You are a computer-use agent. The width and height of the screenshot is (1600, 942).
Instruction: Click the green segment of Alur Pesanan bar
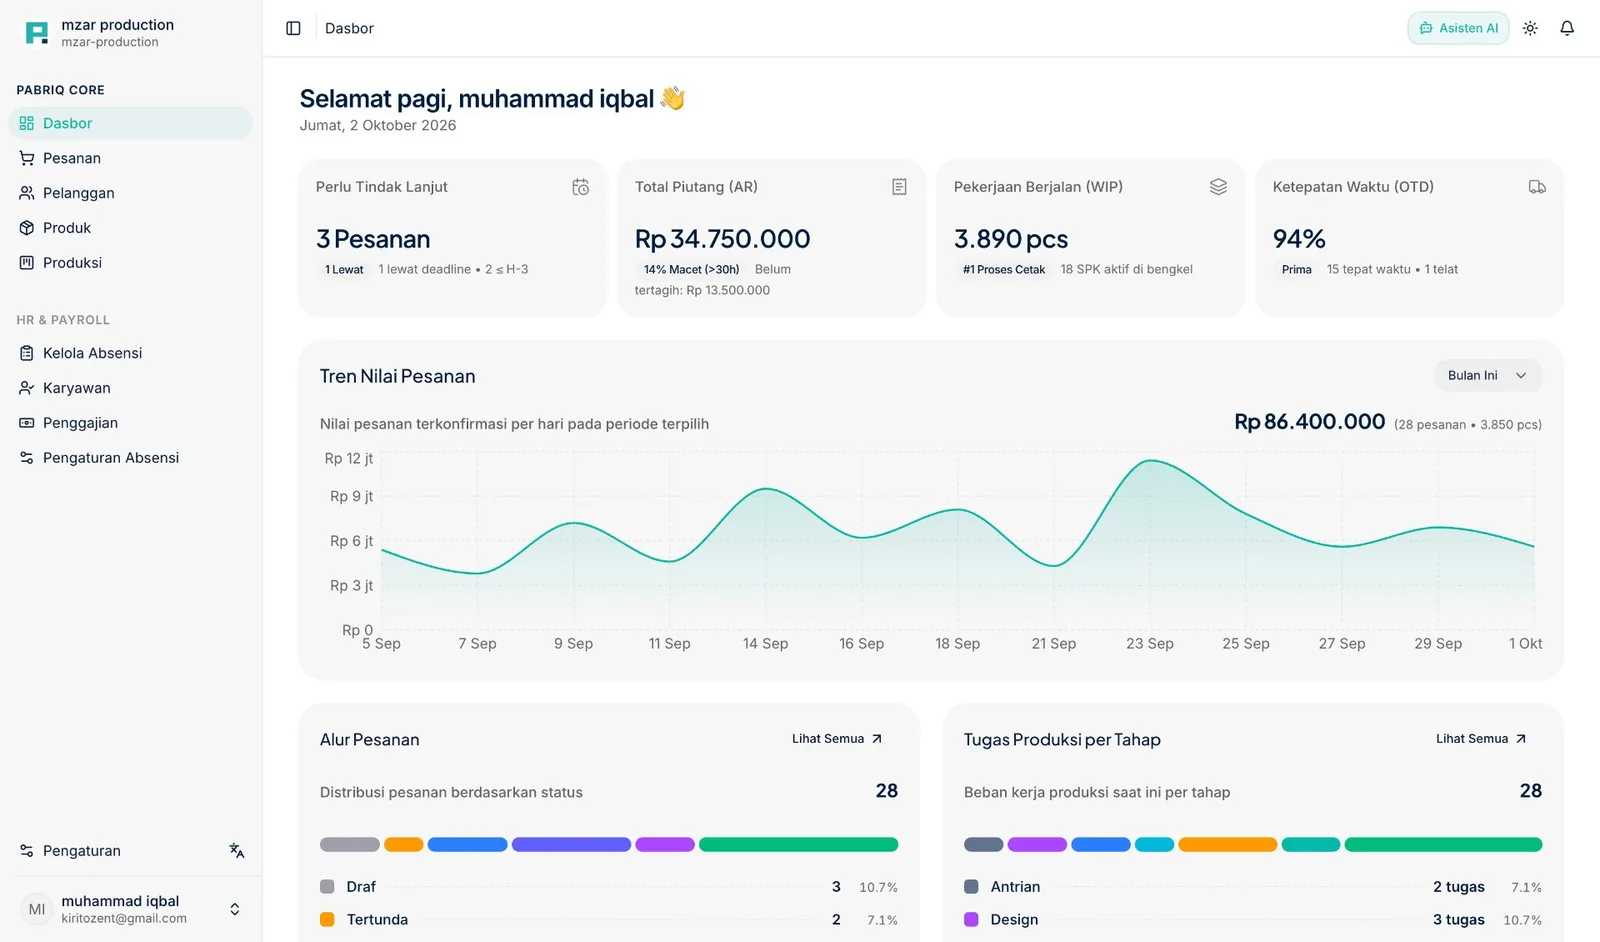click(x=798, y=845)
